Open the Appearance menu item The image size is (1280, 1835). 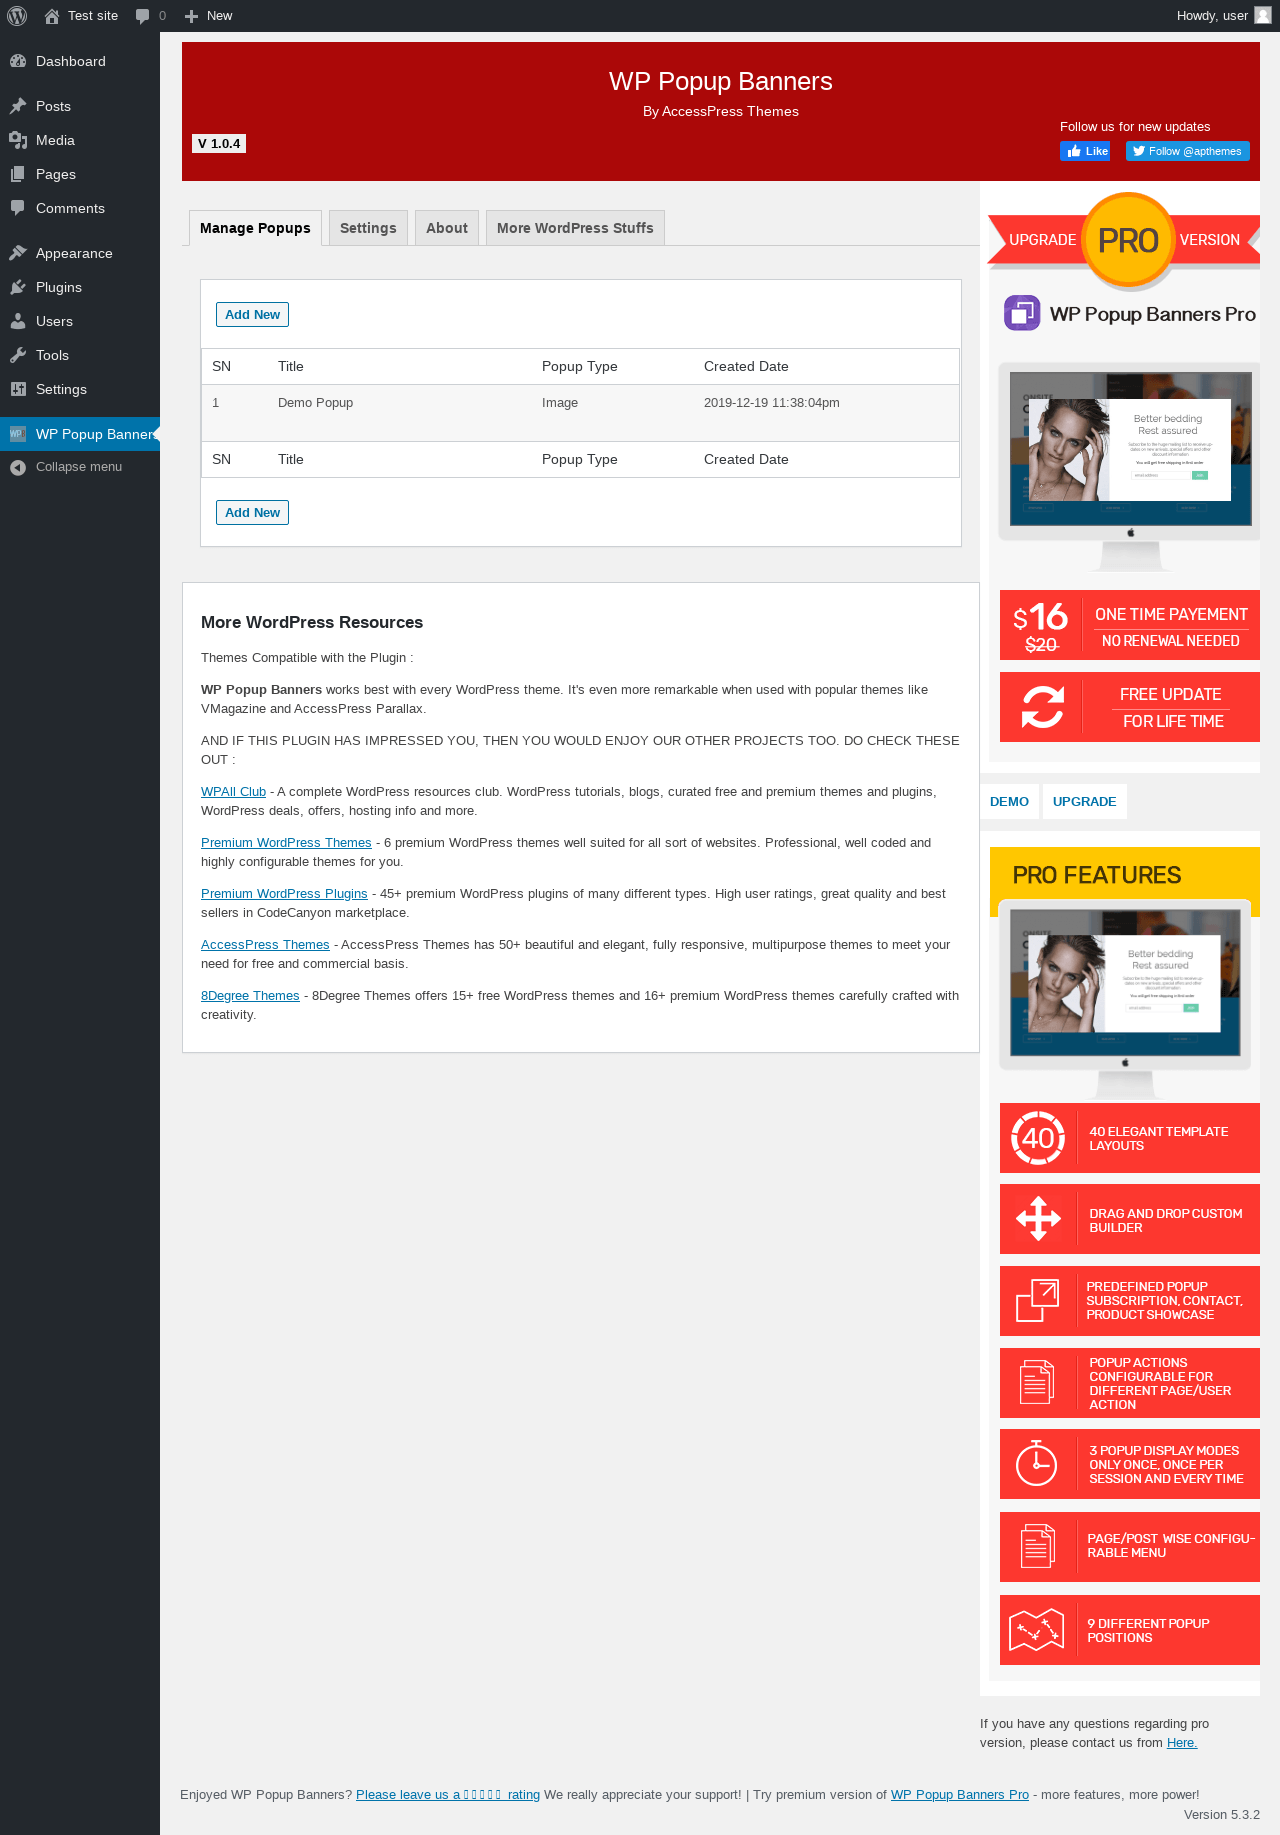tap(80, 253)
